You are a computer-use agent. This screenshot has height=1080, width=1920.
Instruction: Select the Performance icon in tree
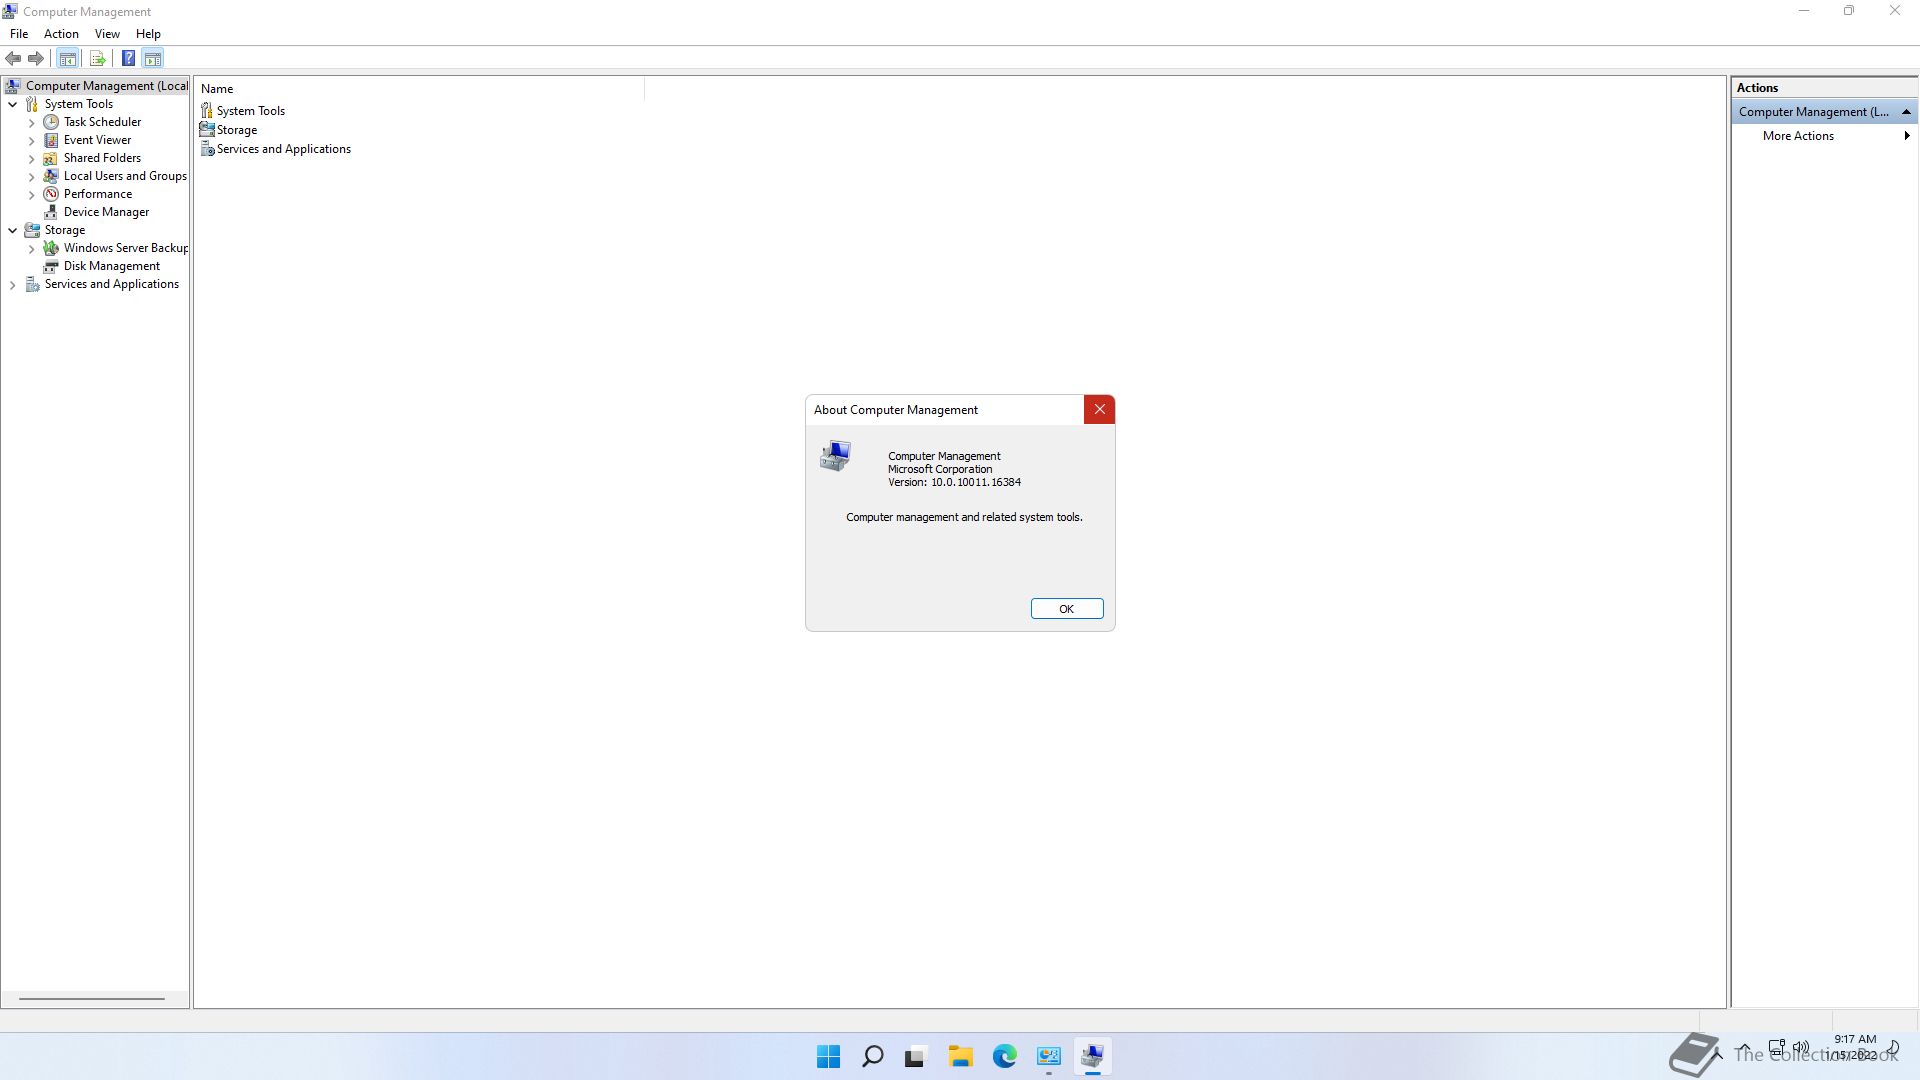coord(51,194)
